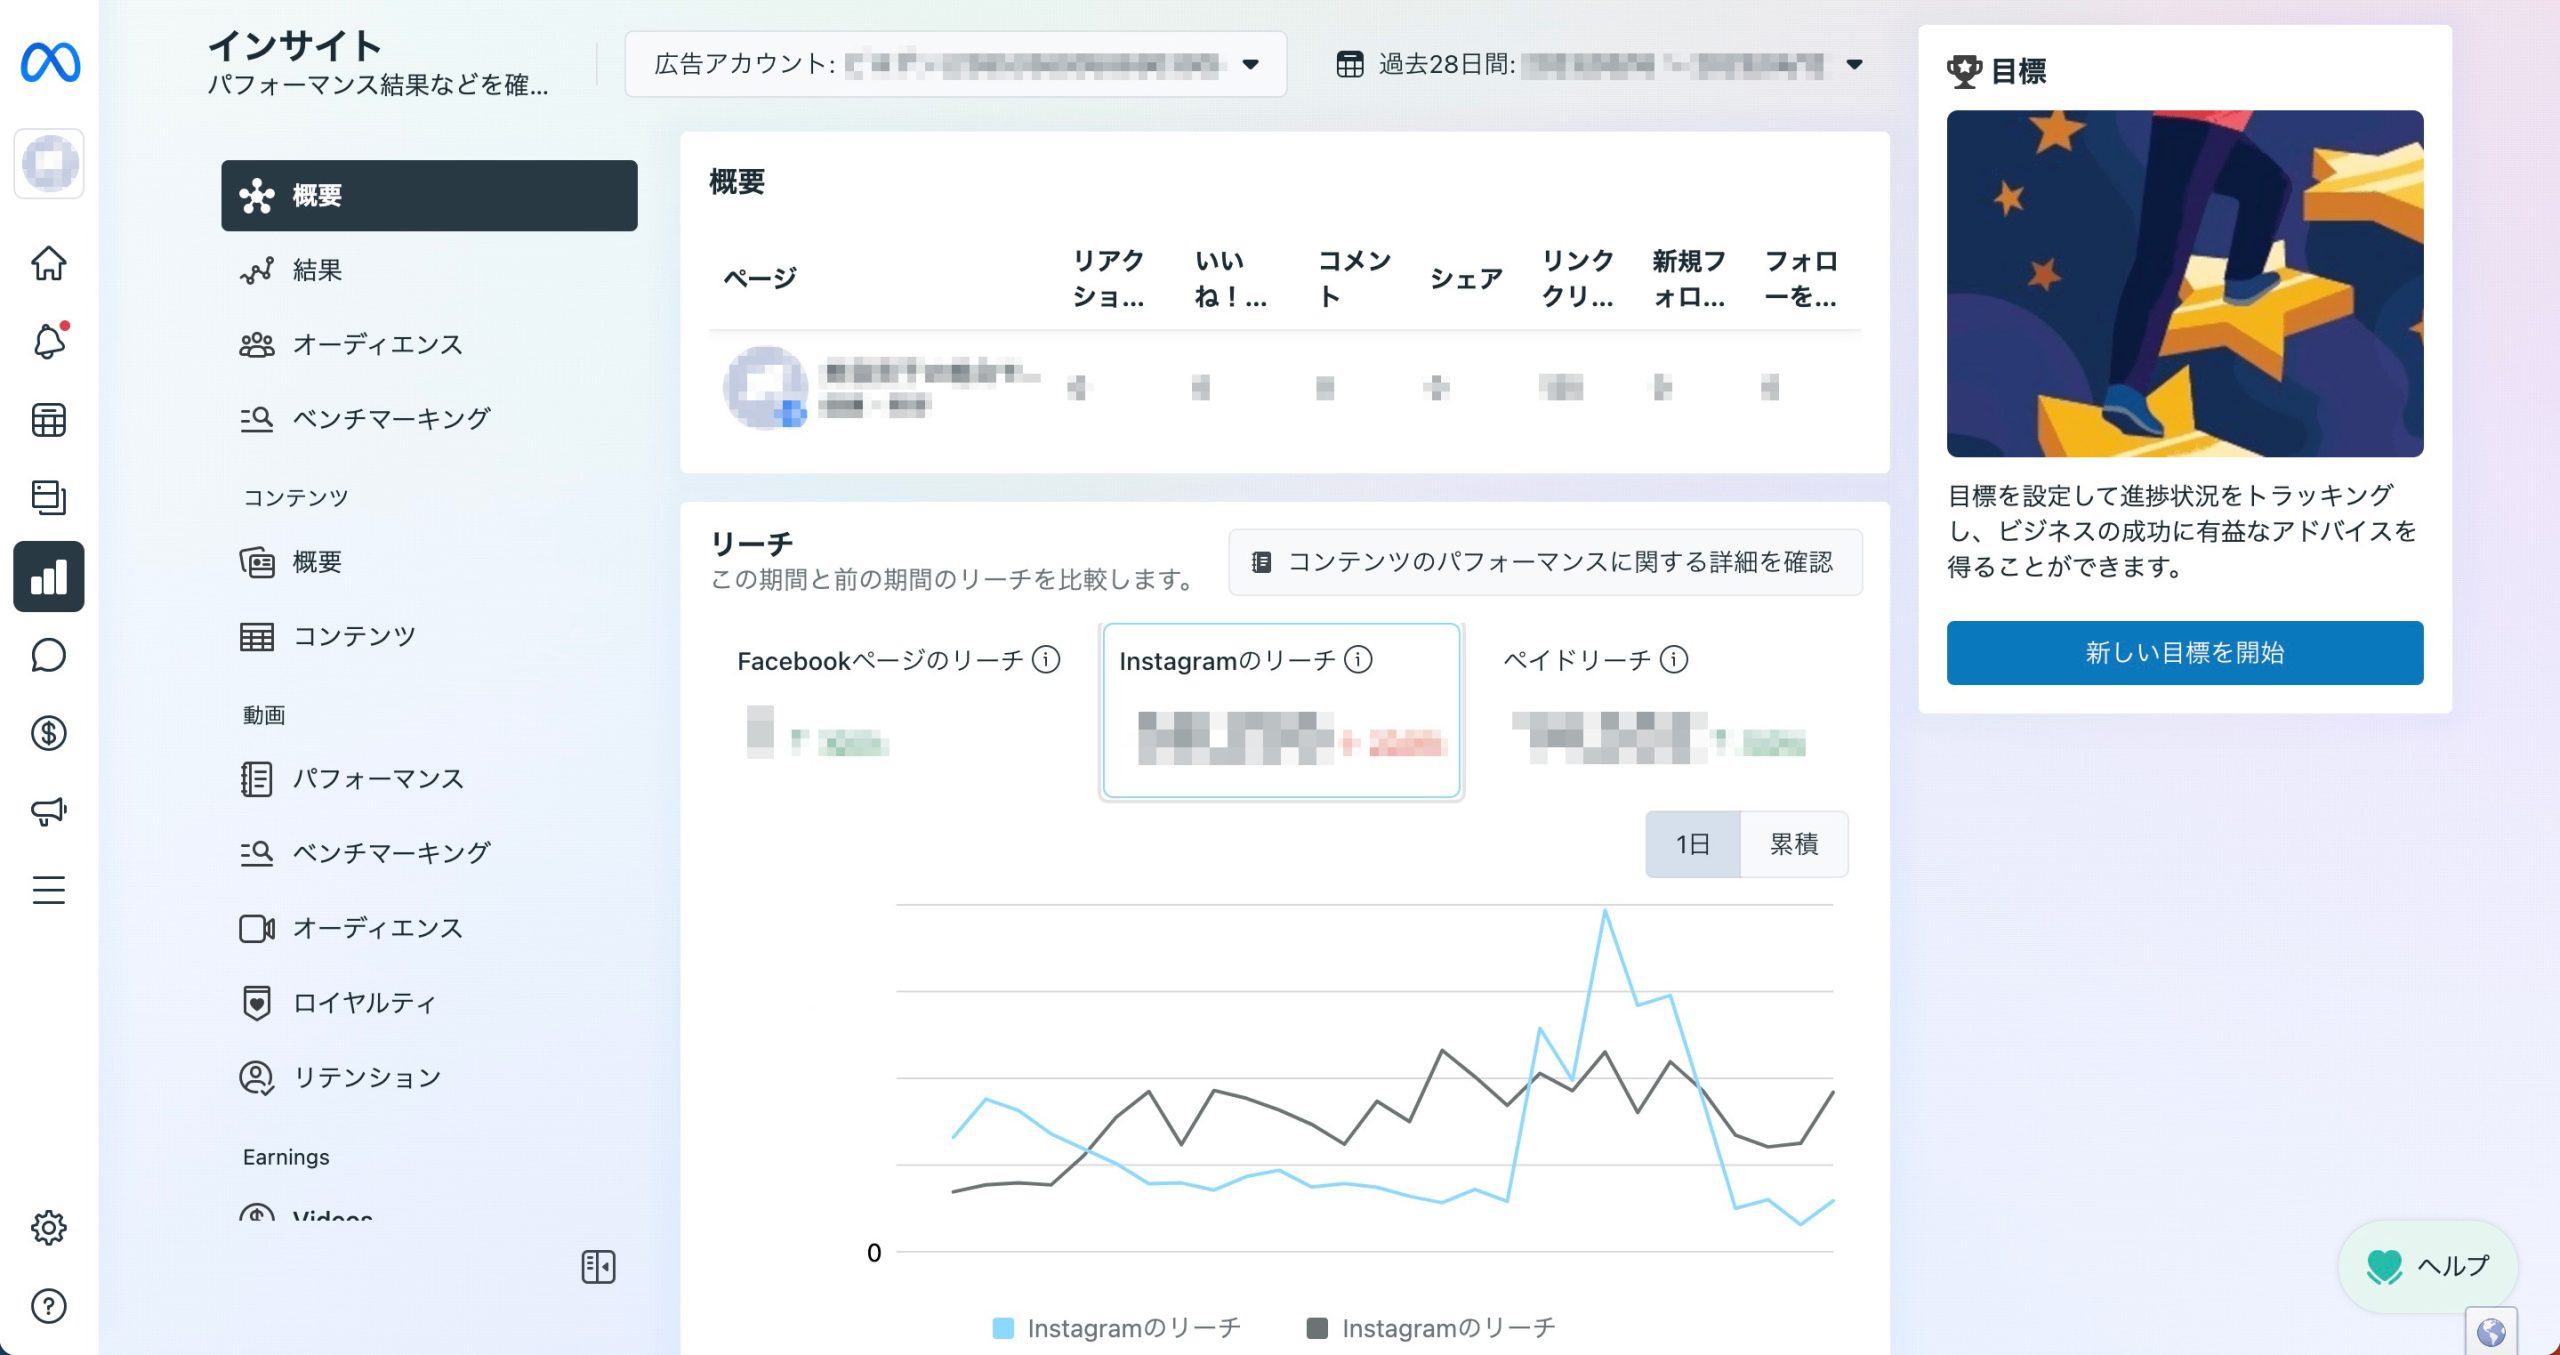The image size is (2560, 1355).
Task: Switch chart to 1日 view
Action: [x=1693, y=844]
